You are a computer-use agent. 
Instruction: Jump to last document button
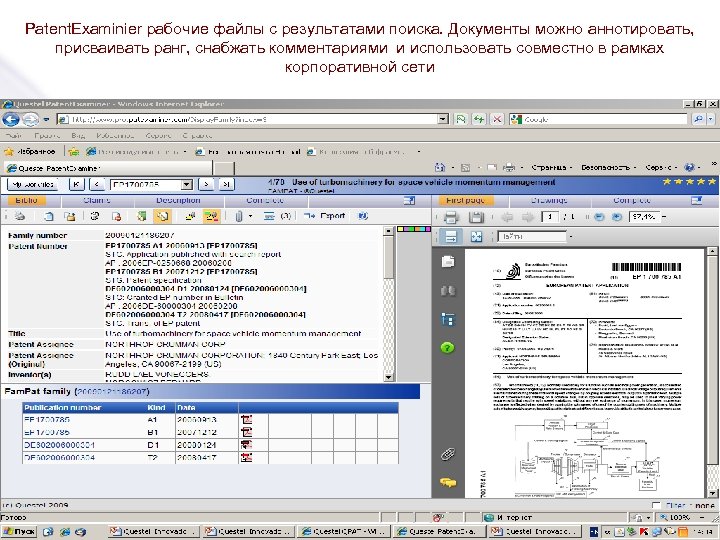tap(226, 185)
